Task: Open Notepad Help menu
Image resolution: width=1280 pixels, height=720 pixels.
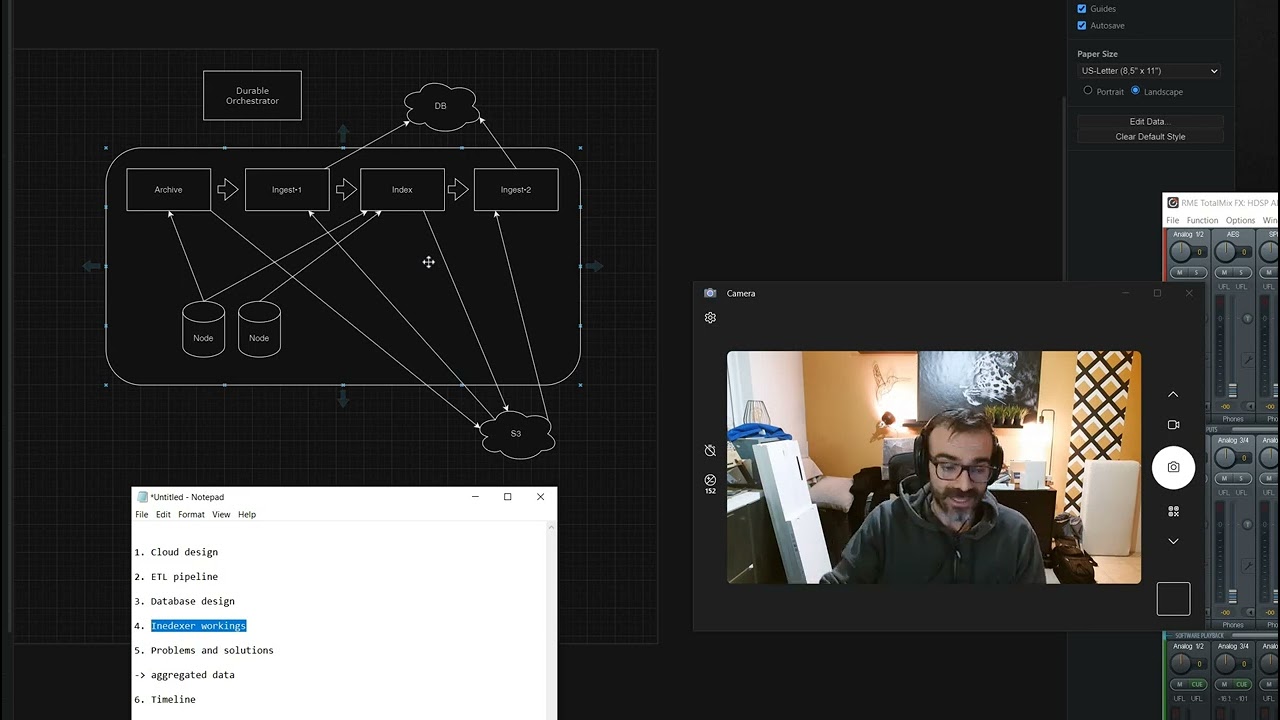Action: point(247,515)
